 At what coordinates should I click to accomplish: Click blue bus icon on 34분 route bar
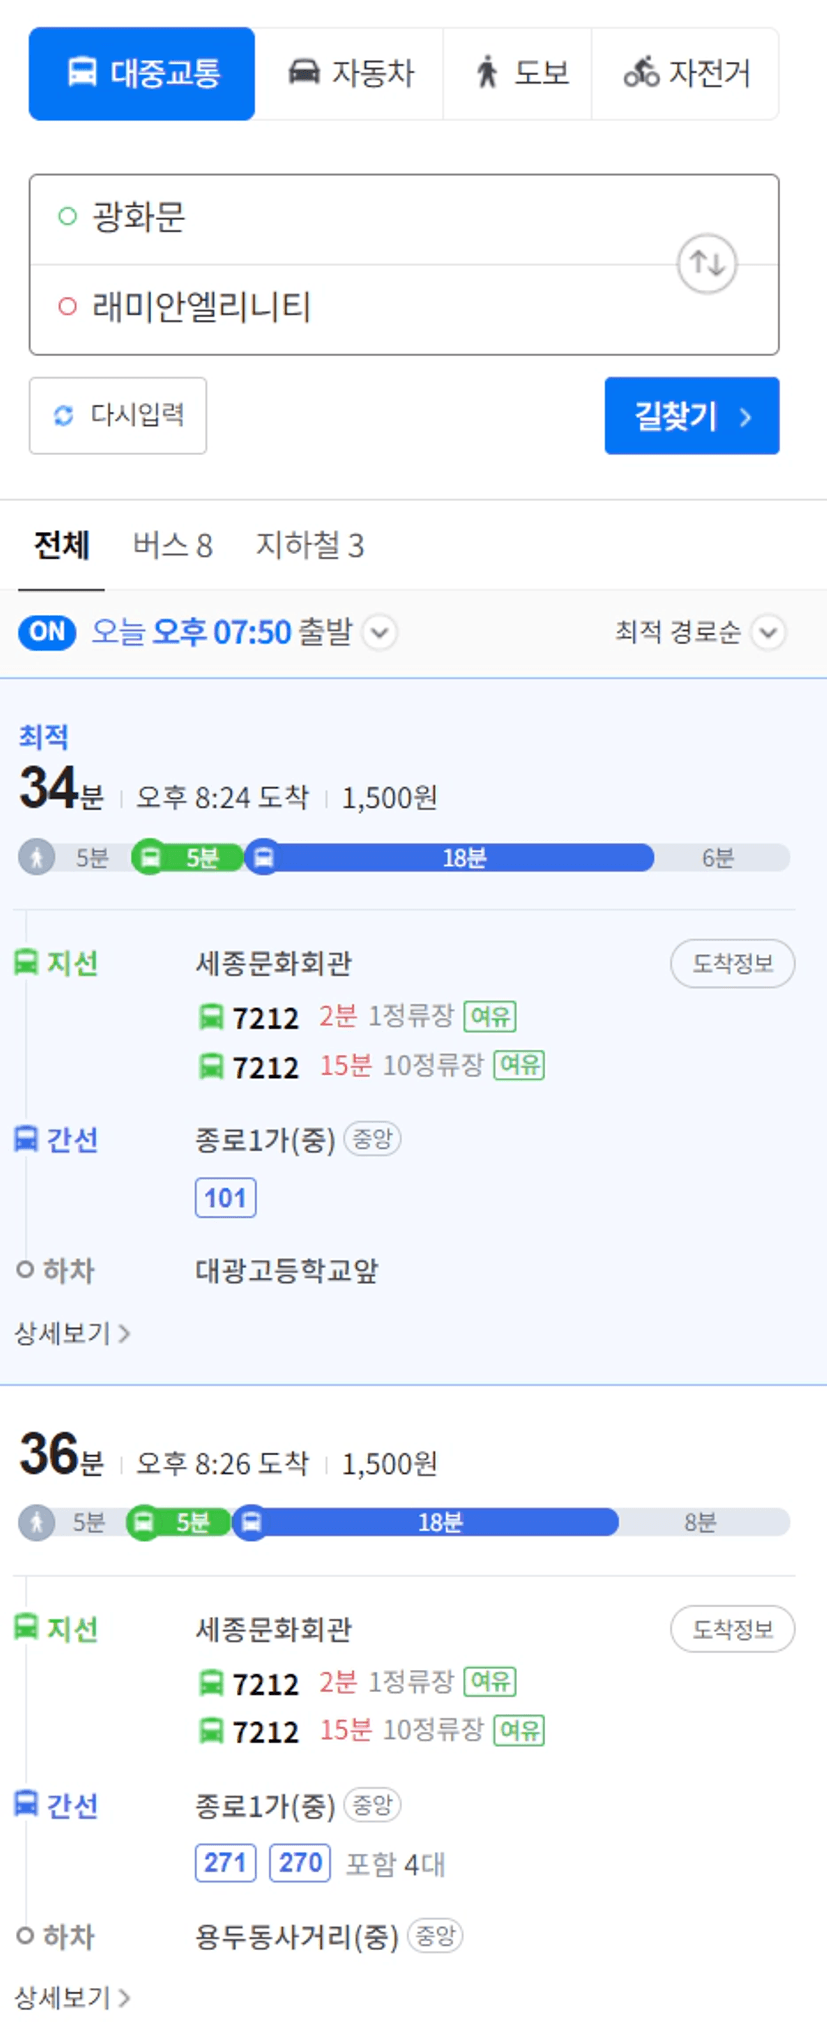point(263,857)
